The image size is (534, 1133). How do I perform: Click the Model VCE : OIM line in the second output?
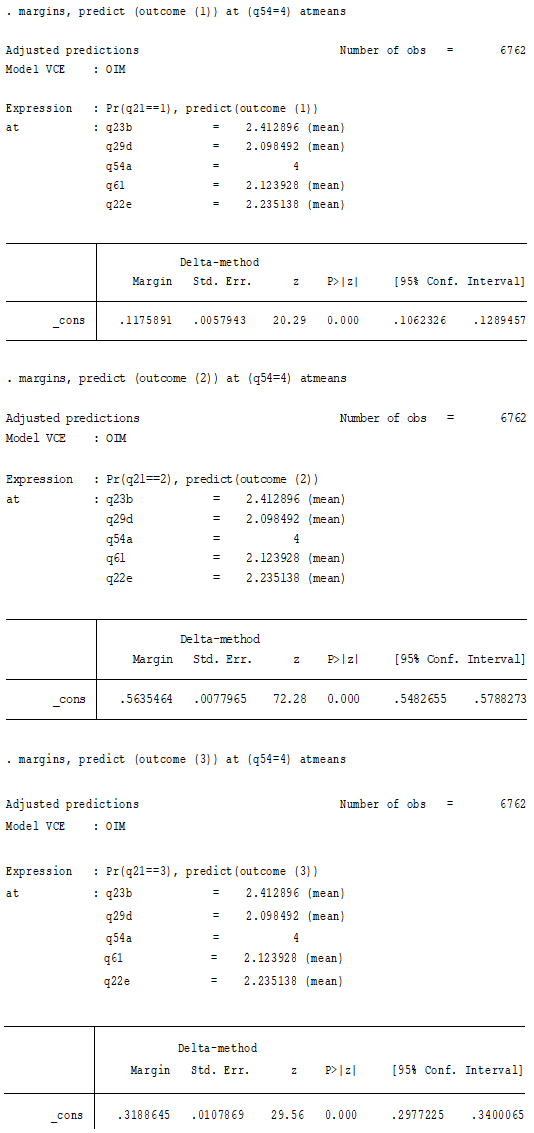click(65, 438)
